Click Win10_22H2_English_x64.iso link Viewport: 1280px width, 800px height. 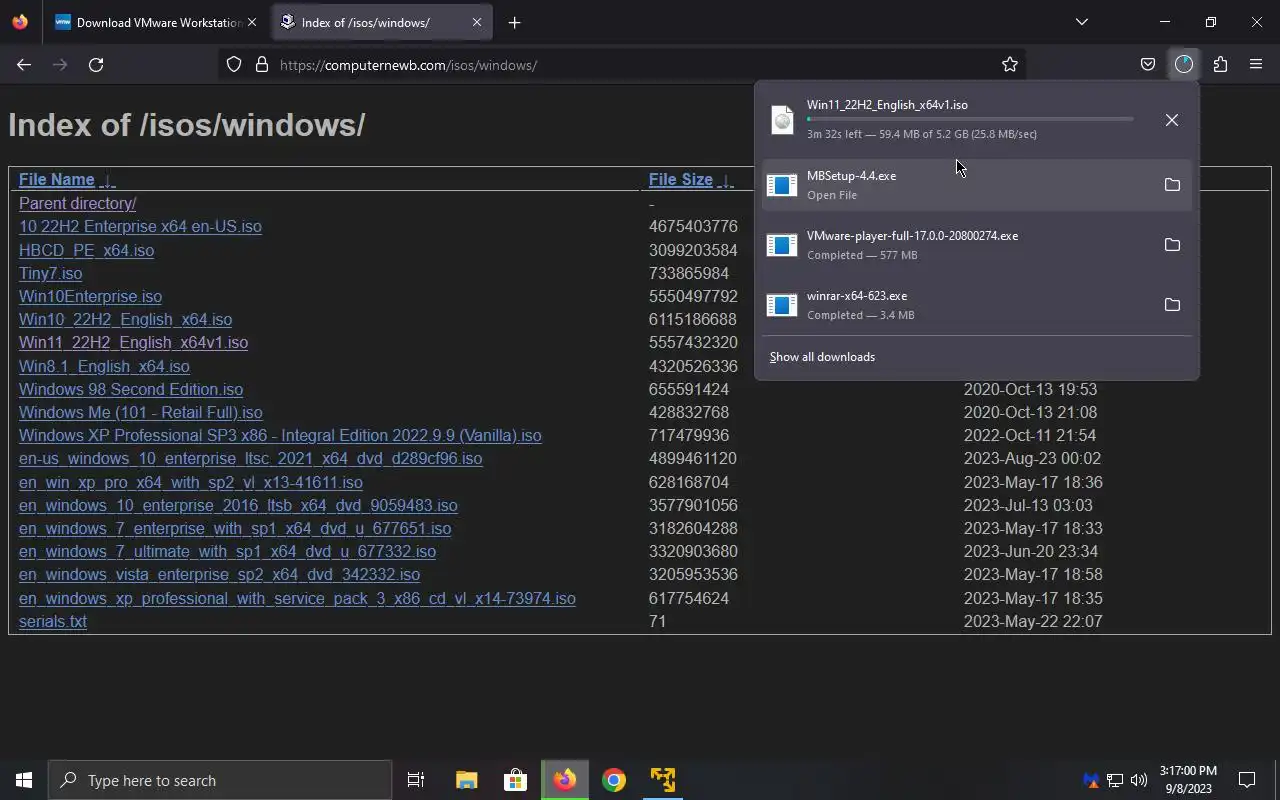tap(125, 320)
